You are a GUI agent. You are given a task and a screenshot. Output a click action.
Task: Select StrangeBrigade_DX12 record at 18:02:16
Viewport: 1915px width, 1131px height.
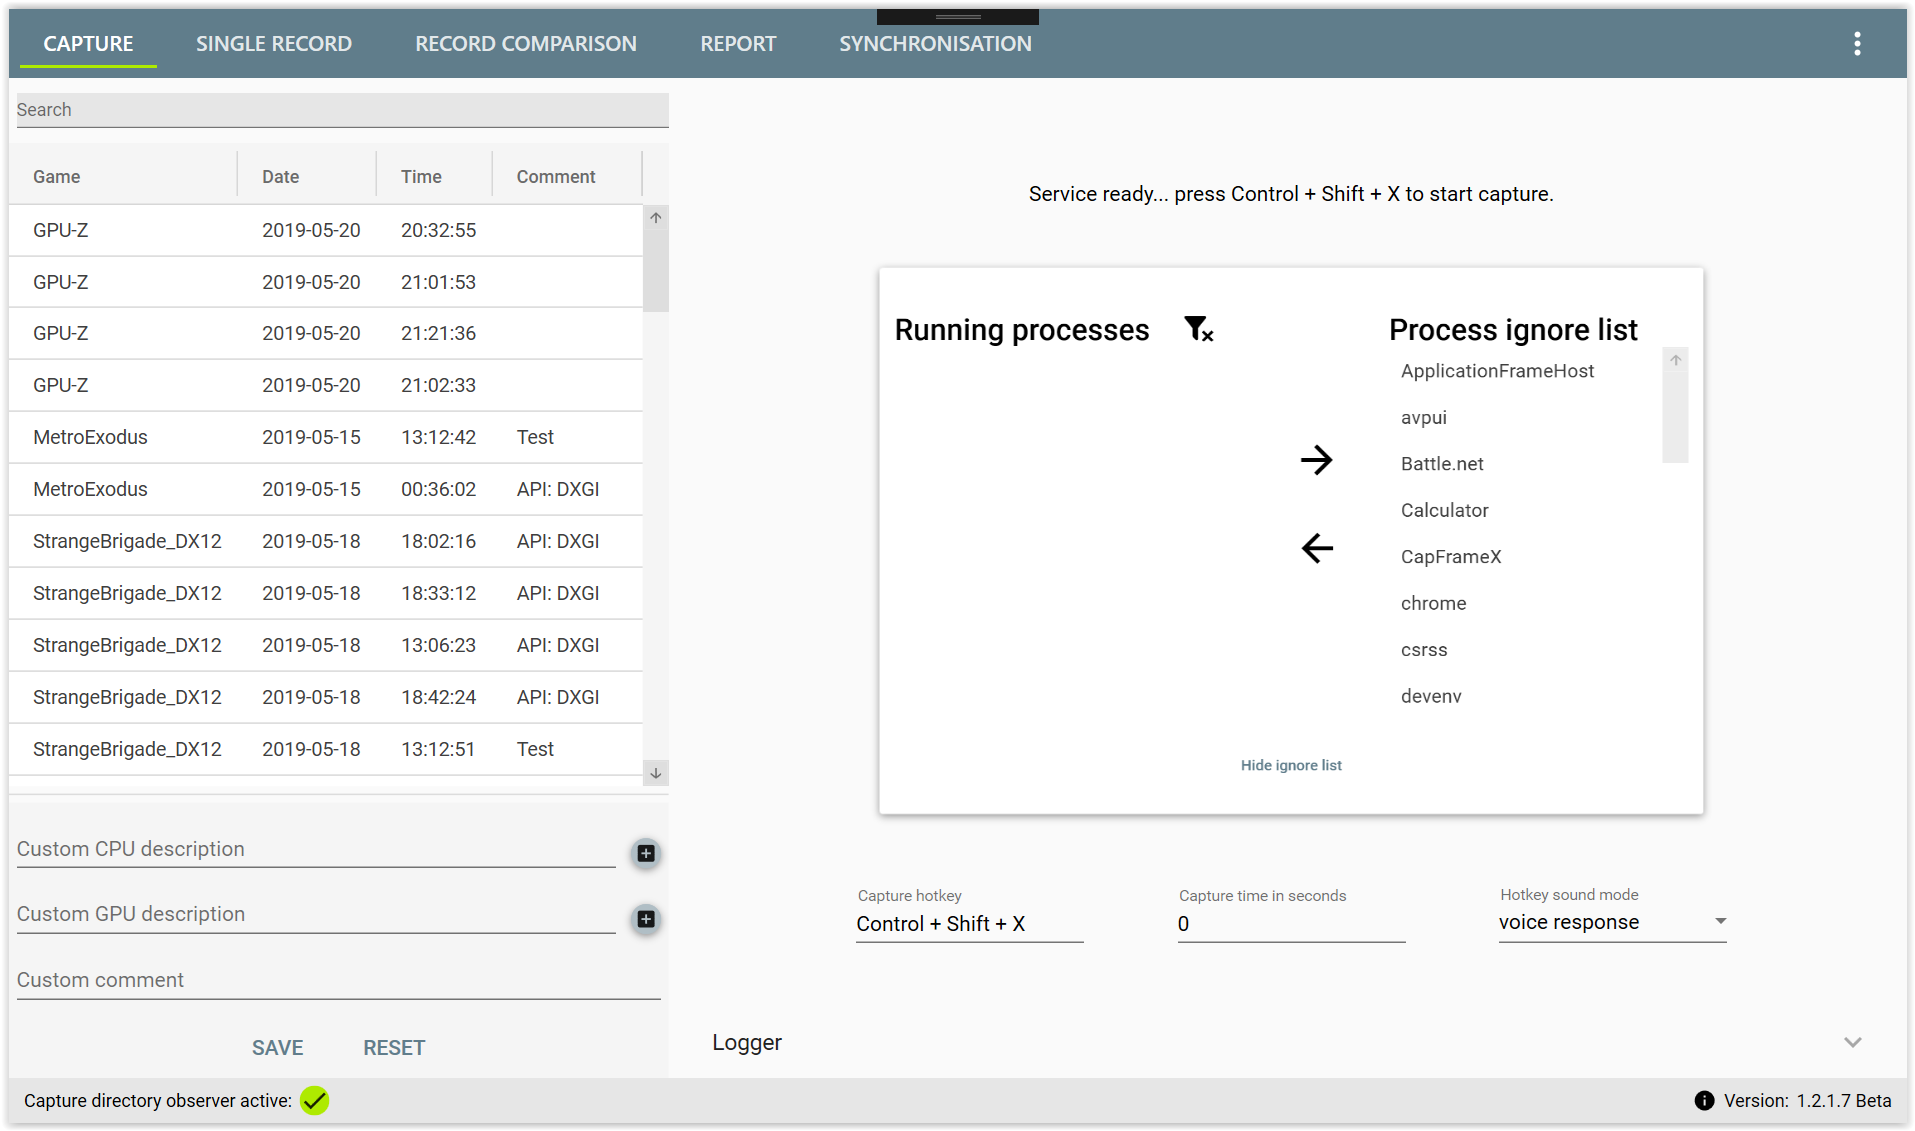click(326, 541)
